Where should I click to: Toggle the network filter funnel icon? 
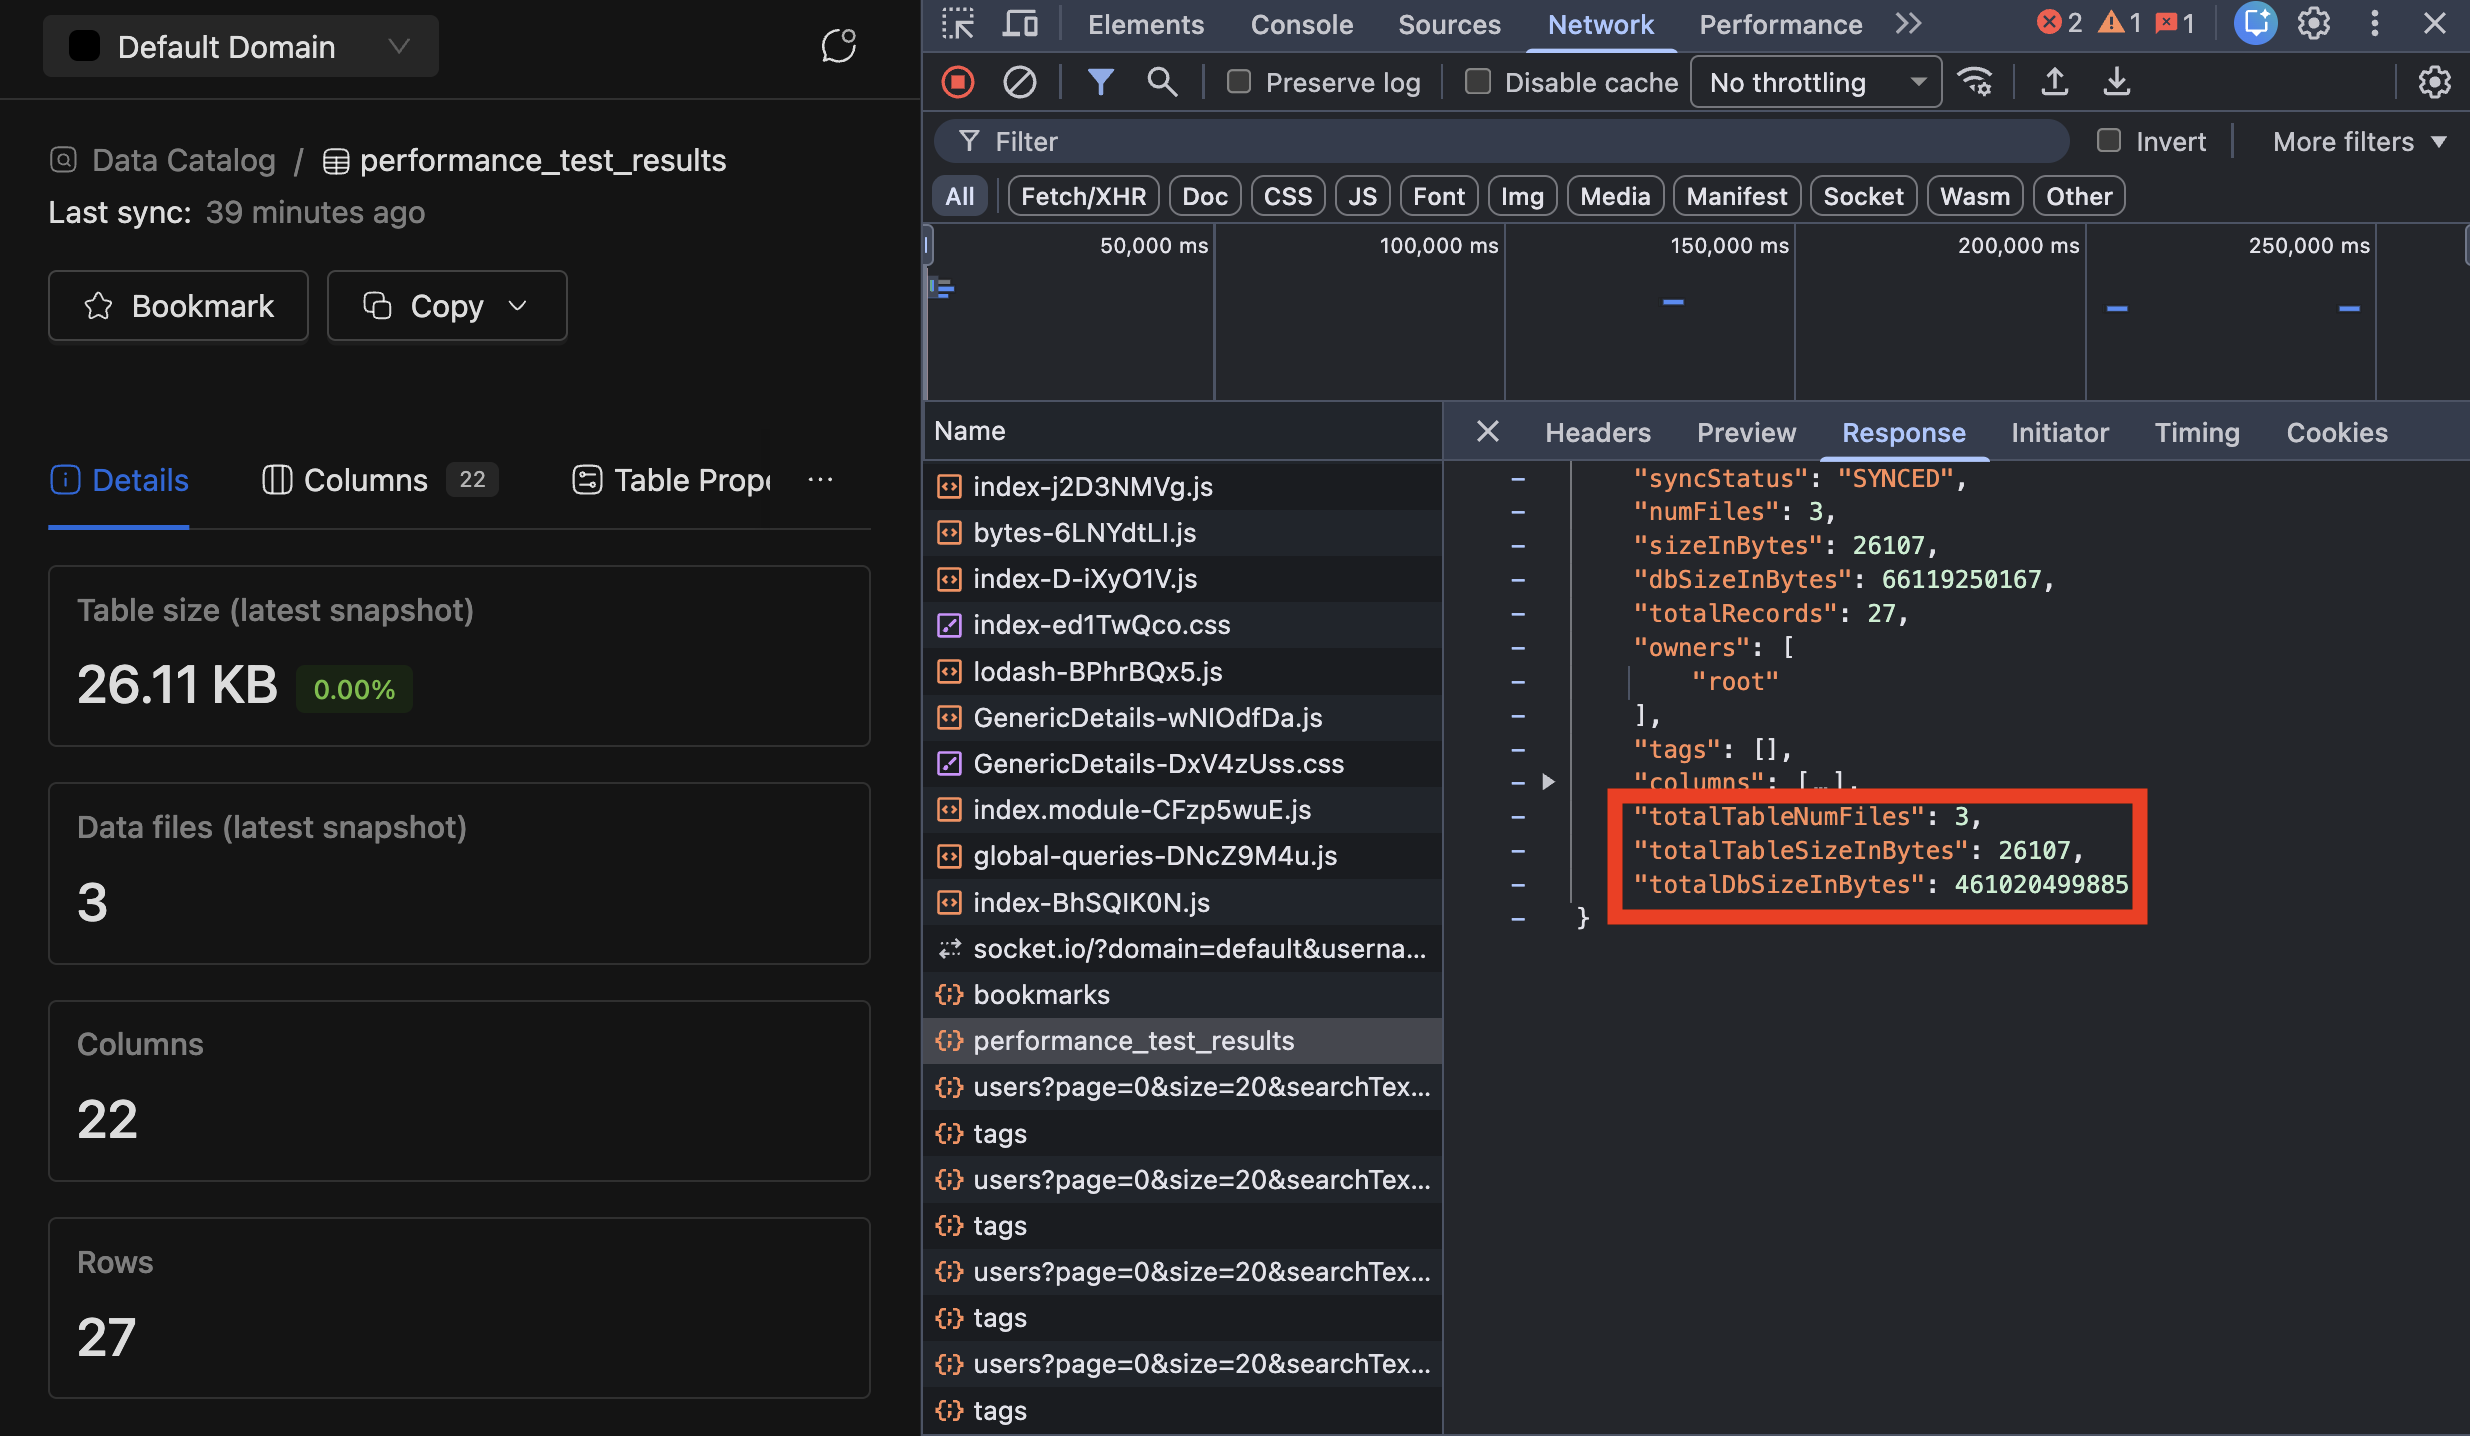pyautogui.click(x=1100, y=82)
